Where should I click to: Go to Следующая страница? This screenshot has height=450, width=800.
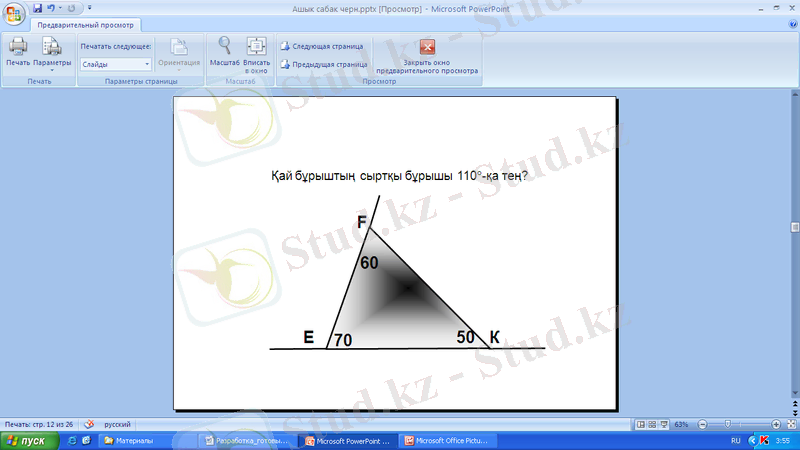[321, 46]
